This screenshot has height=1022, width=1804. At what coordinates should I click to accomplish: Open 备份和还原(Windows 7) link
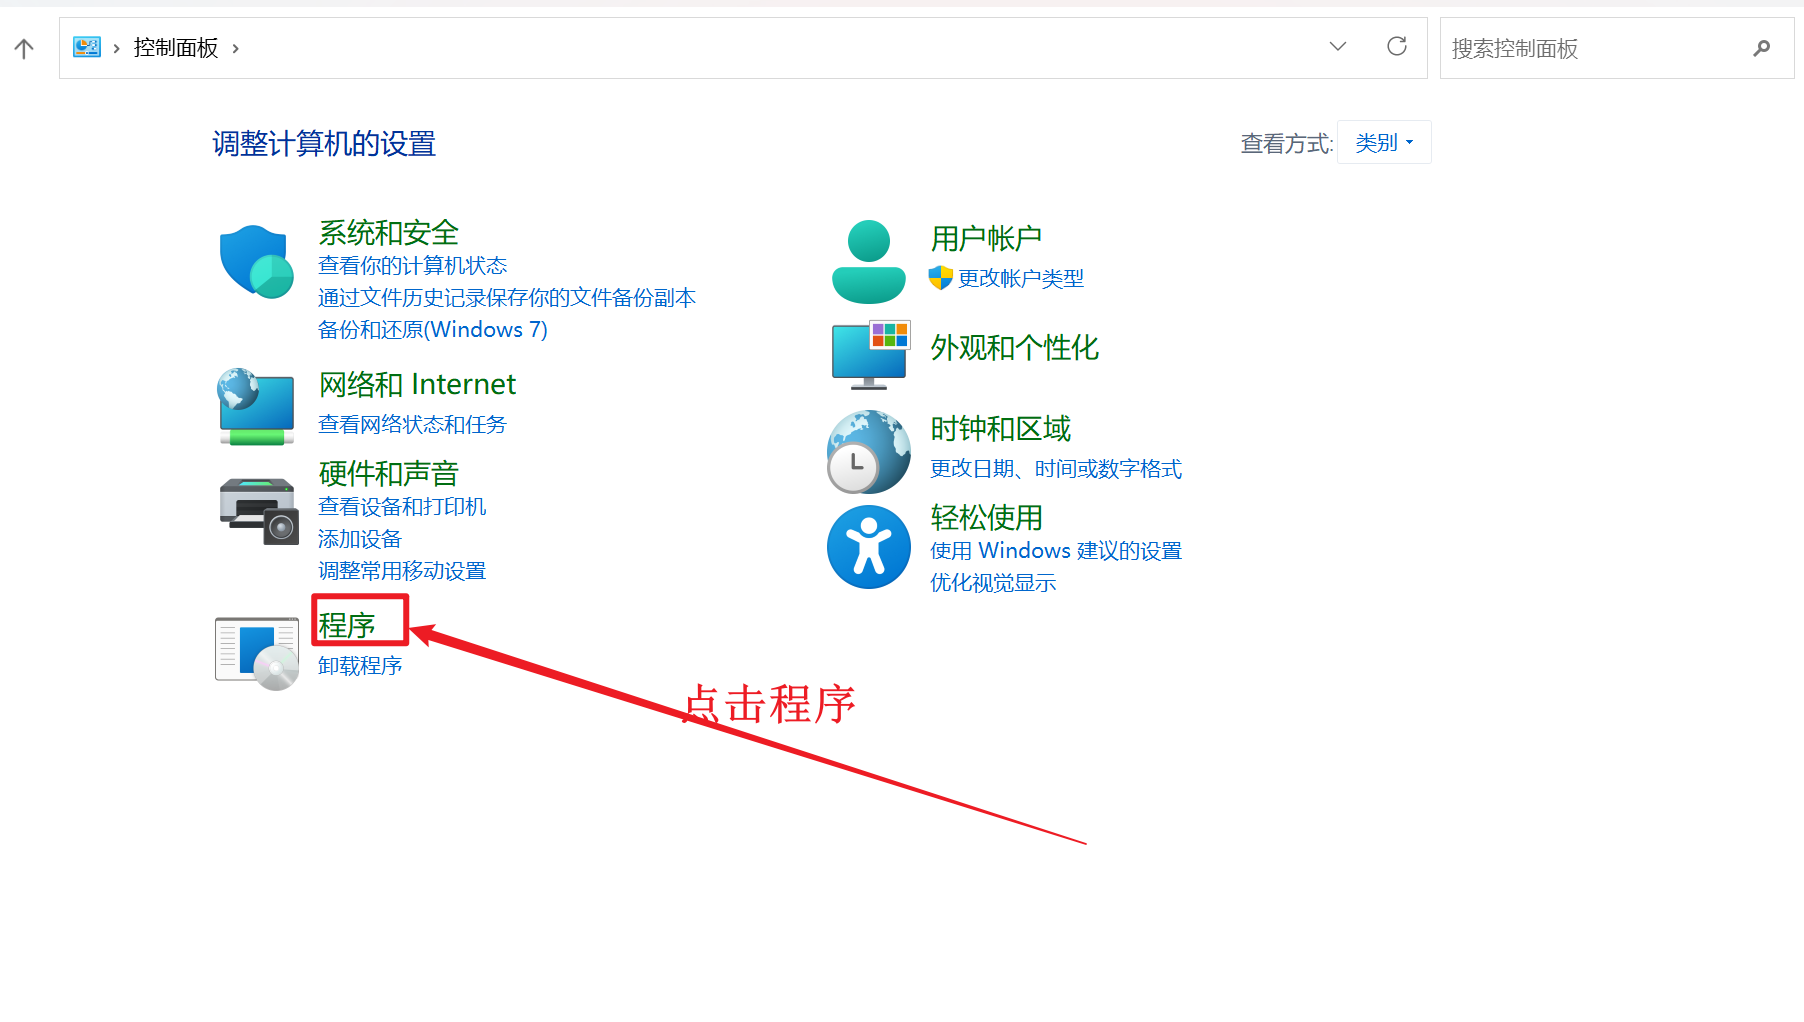click(x=432, y=330)
